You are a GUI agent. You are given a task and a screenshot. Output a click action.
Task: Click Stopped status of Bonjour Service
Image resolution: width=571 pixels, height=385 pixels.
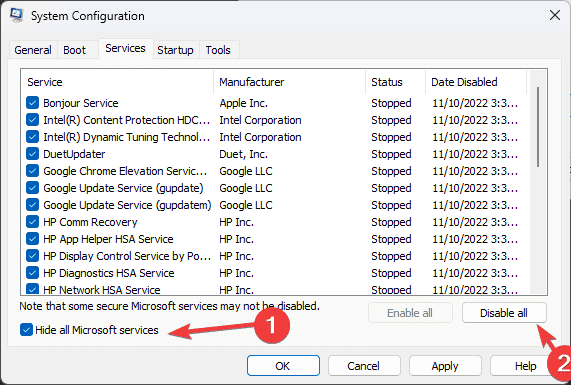click(391, 103)
